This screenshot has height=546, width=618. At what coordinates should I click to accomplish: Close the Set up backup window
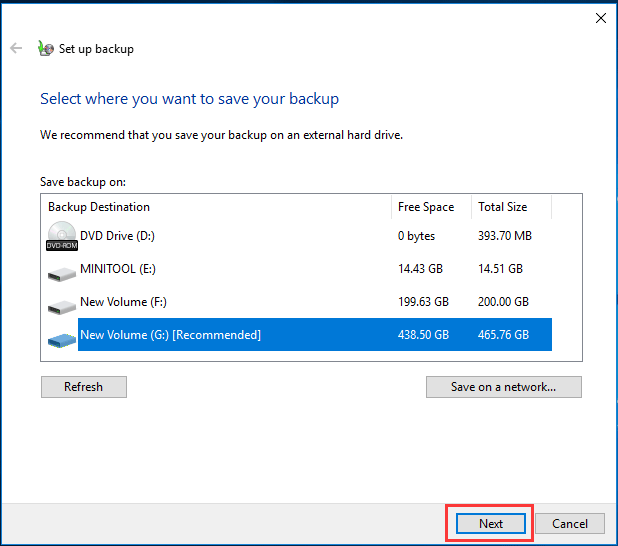[600, 18]
